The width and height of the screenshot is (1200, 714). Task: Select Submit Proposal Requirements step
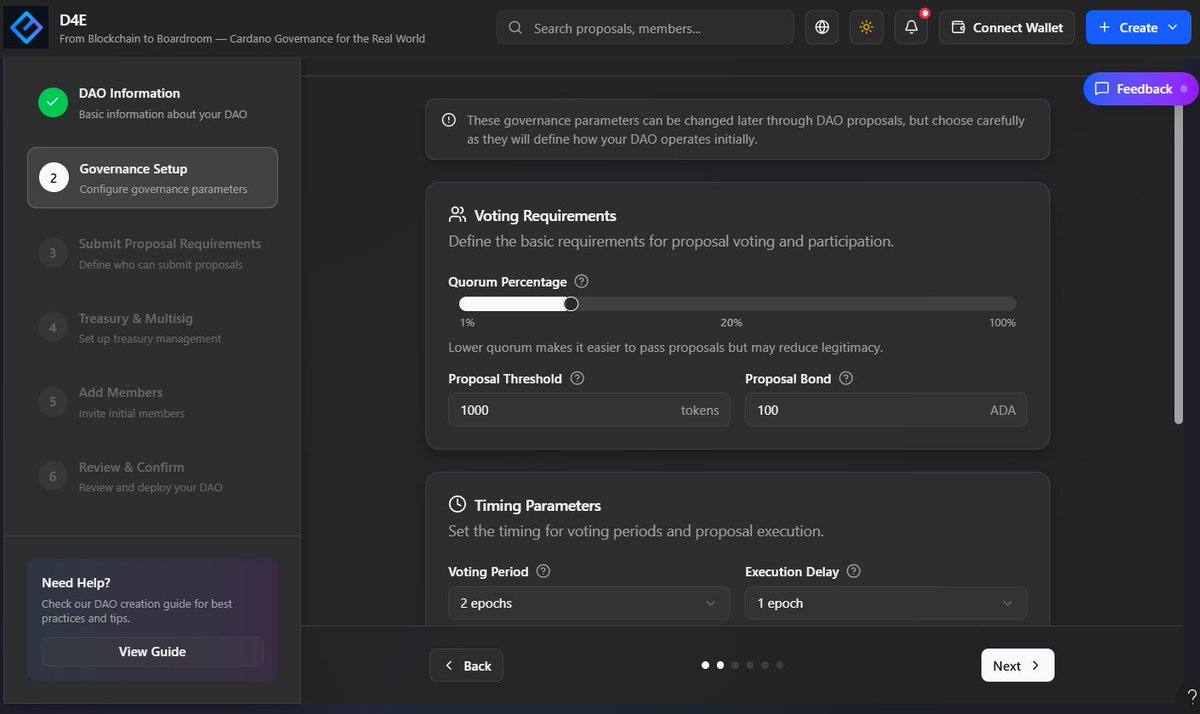[x=152, y=253]
